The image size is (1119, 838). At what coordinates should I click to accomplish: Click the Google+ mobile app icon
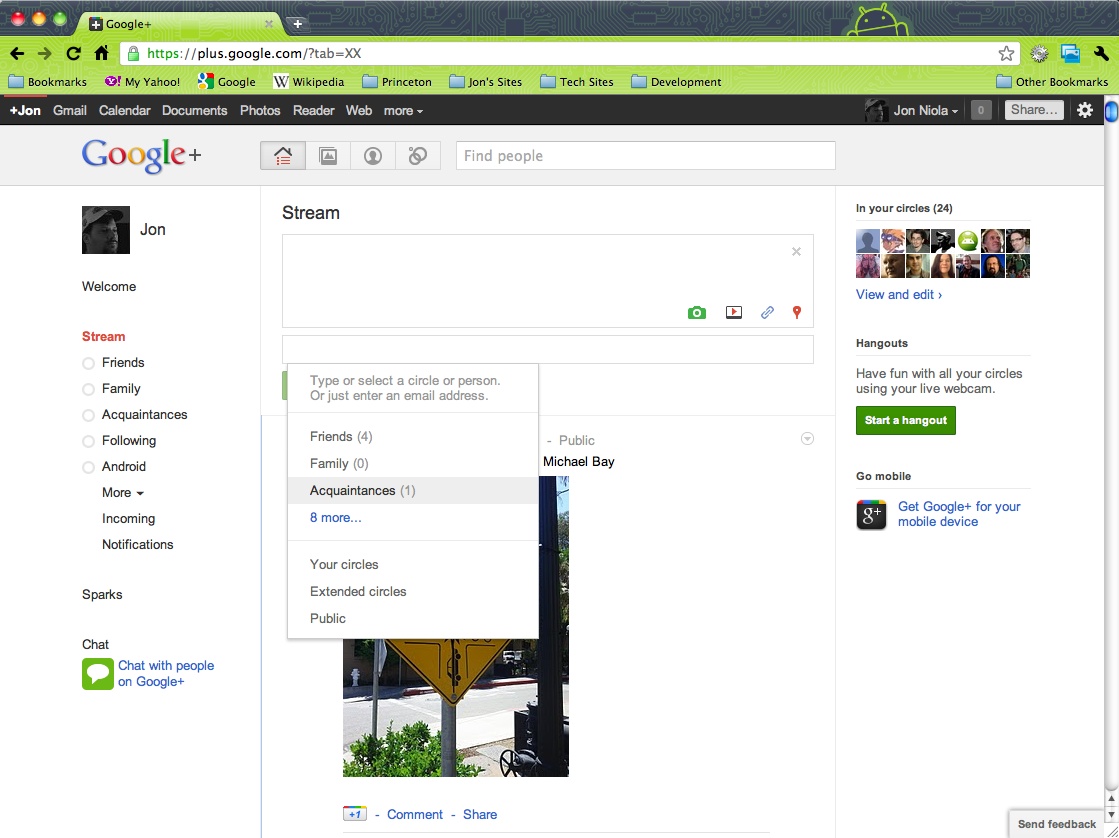click(x=871, y=515)
